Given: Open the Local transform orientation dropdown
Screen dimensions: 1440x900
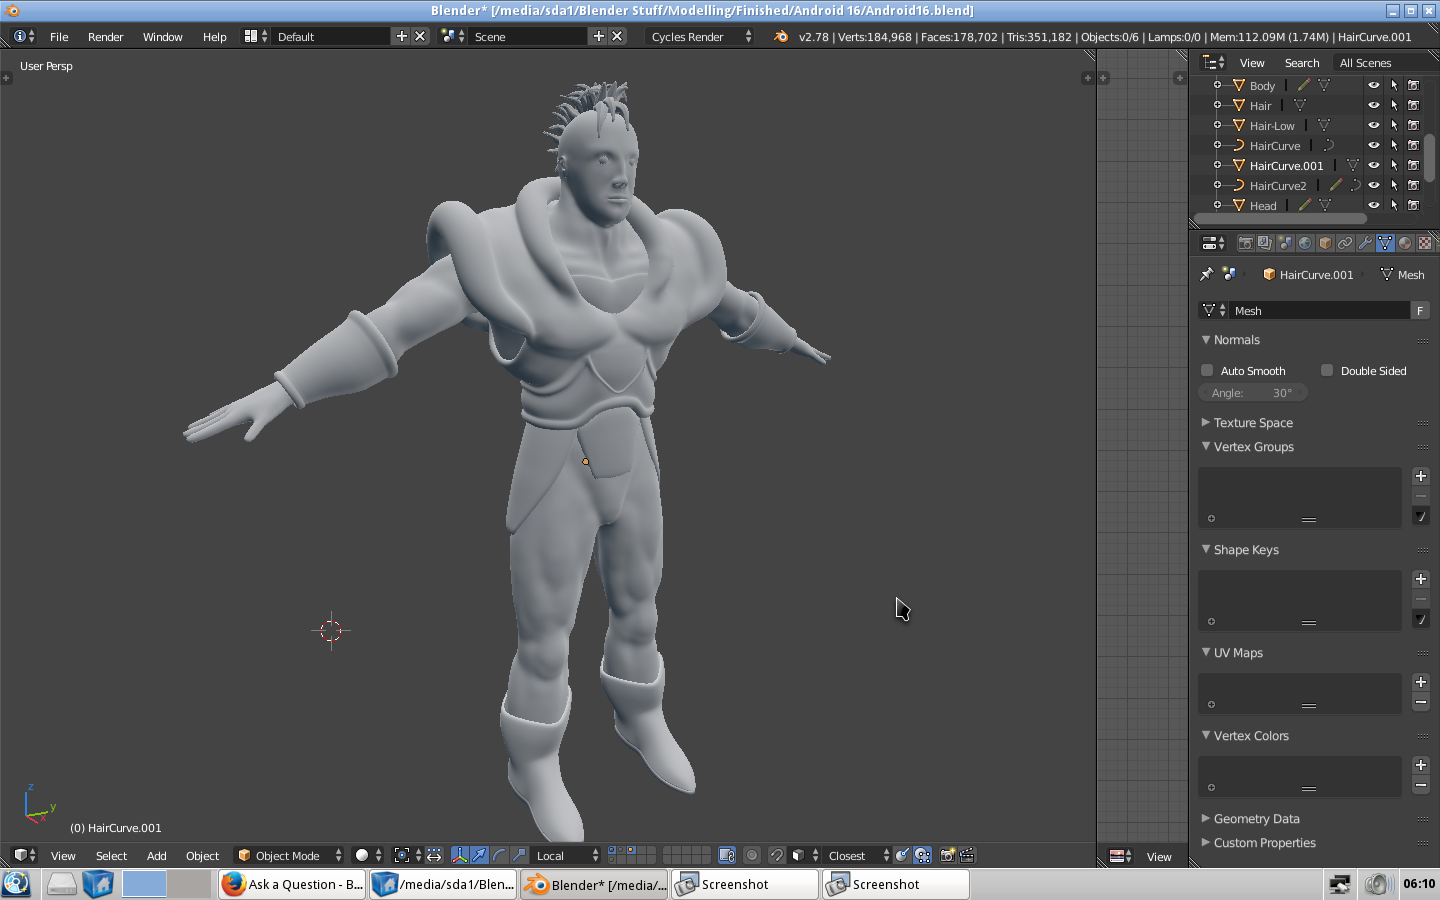Looking at the screenshot, I should 567,855.
